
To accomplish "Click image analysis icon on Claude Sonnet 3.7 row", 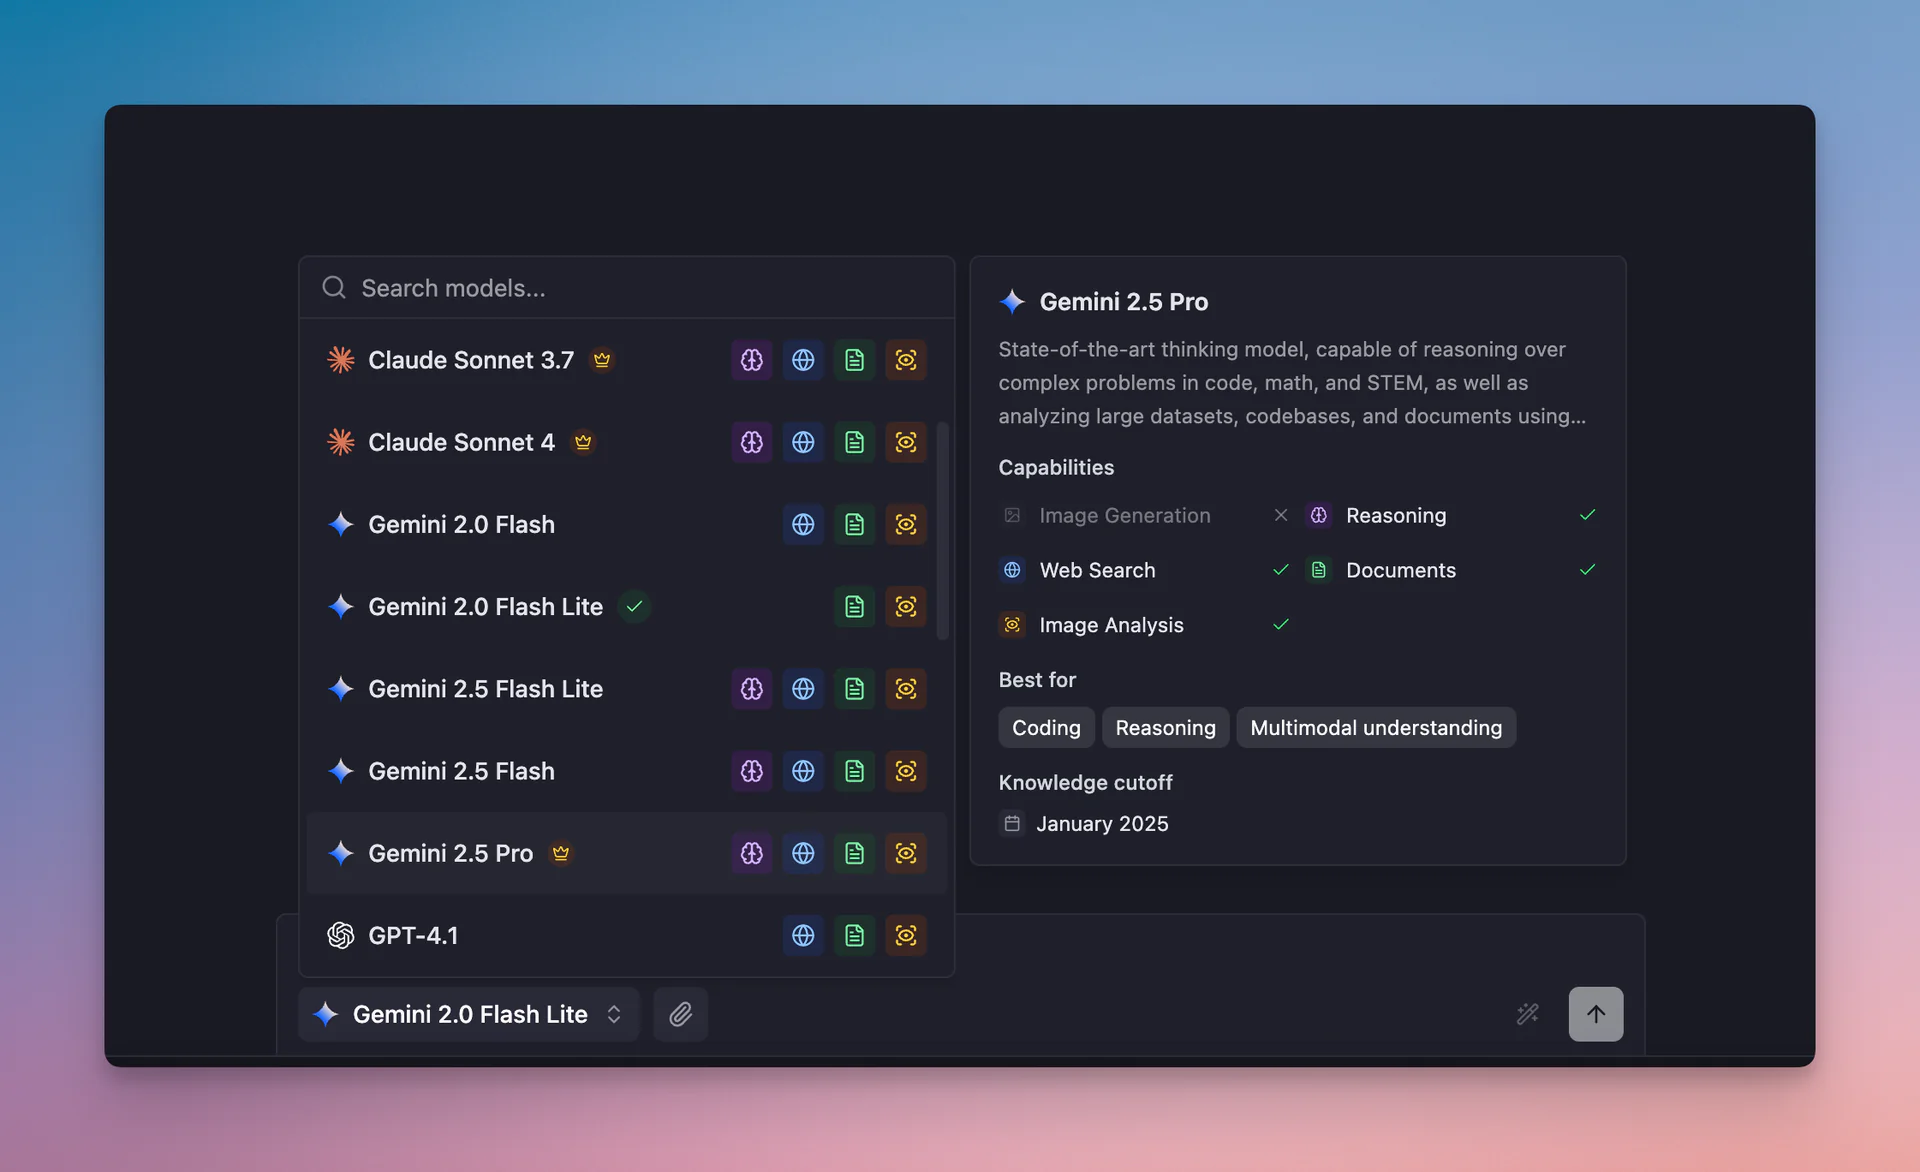I will point(906,360).
